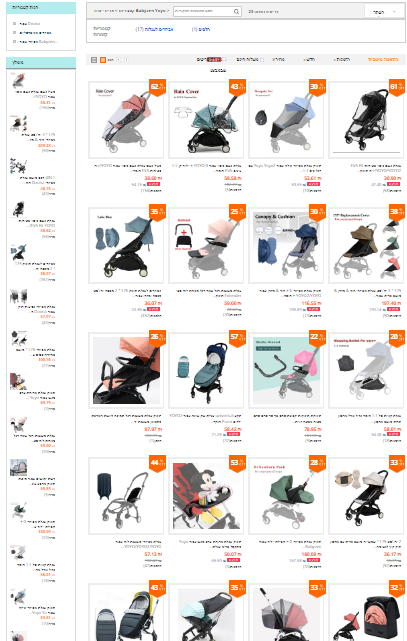The height and width of the screenshot is (641, 407).
Task: Open the category link with 1 item
Action: pos(201,29)
